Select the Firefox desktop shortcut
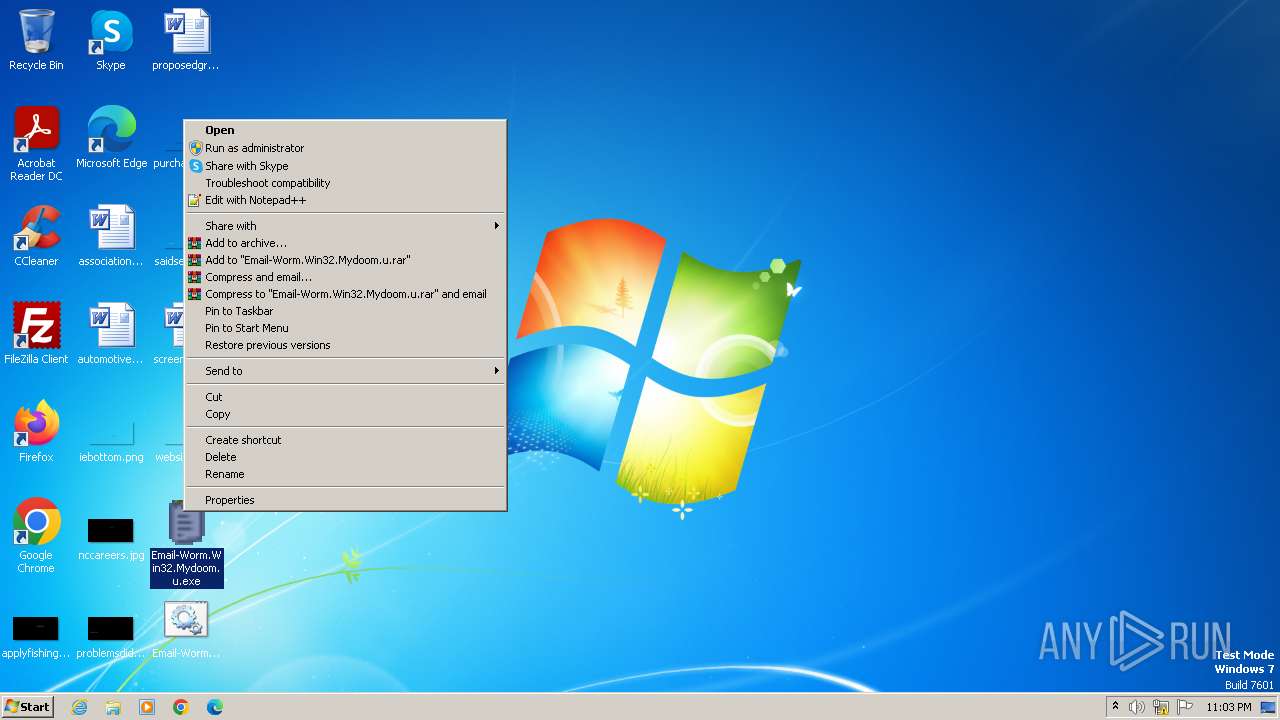This screenshot has width=1280, height=720. pyautogui.click(x=36, y=432)
